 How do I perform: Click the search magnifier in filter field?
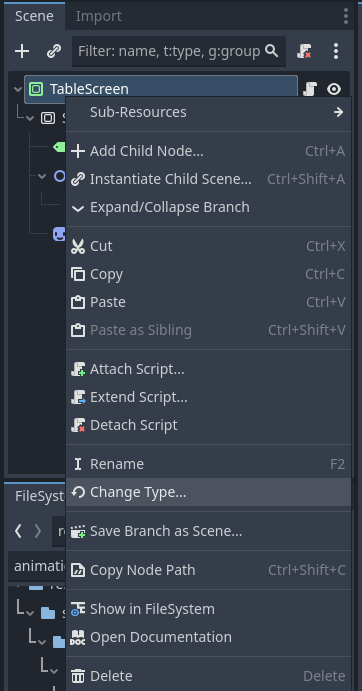tap(272, 51)
